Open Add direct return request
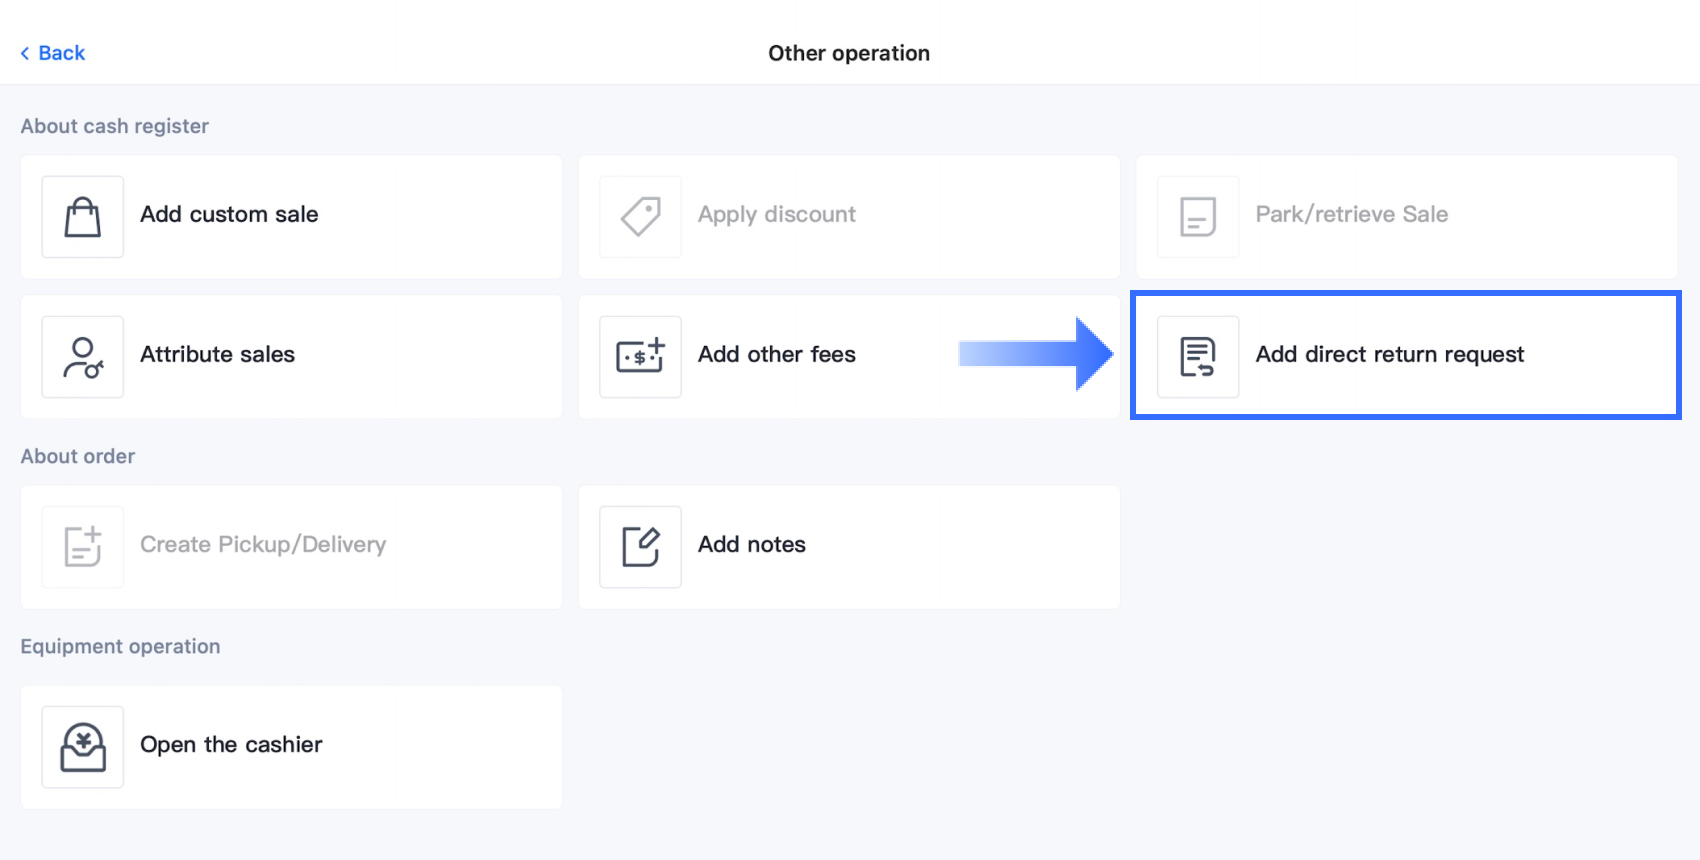This screenshot has width=1700, height=860. point(1389,354)
